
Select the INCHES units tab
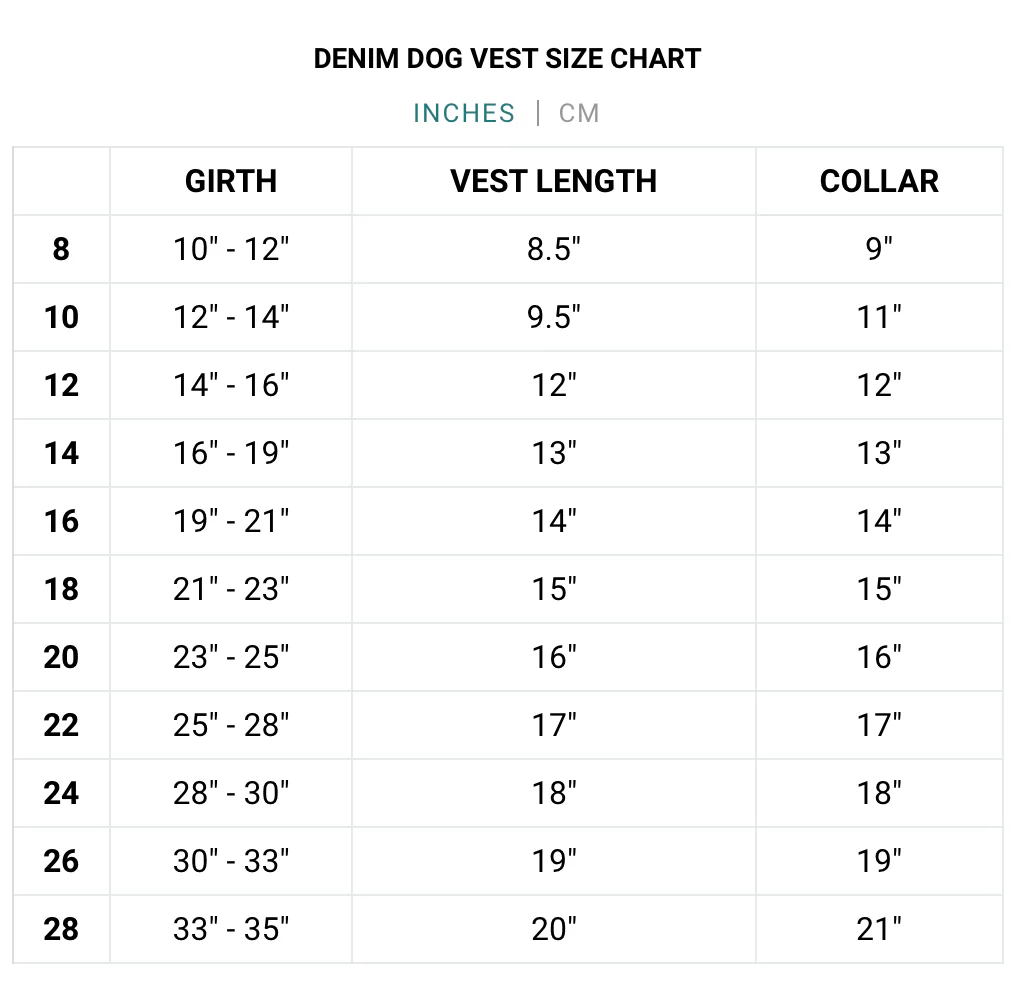[x=464, y=113]
